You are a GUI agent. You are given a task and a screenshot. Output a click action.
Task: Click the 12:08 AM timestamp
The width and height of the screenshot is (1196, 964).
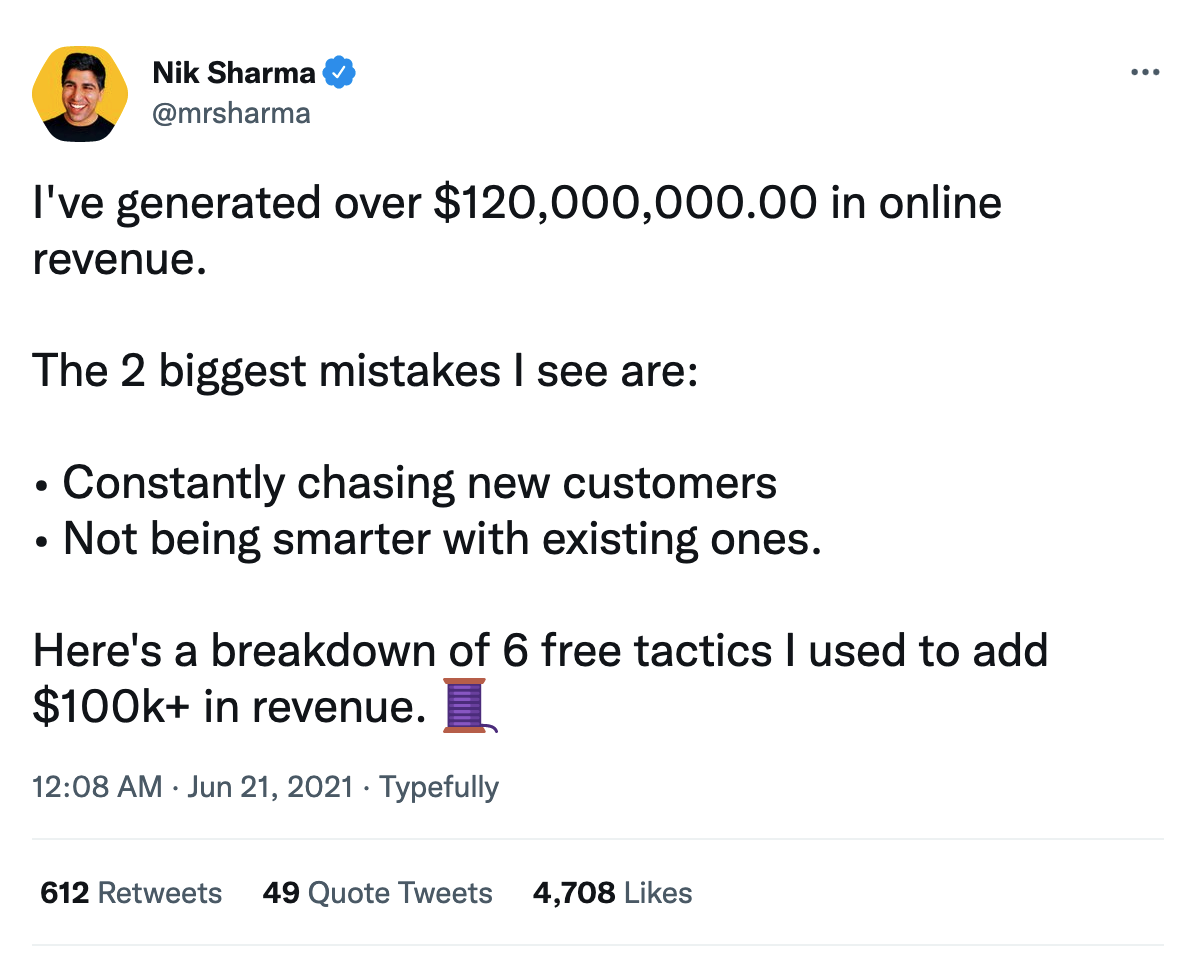(x=97, y=787)
